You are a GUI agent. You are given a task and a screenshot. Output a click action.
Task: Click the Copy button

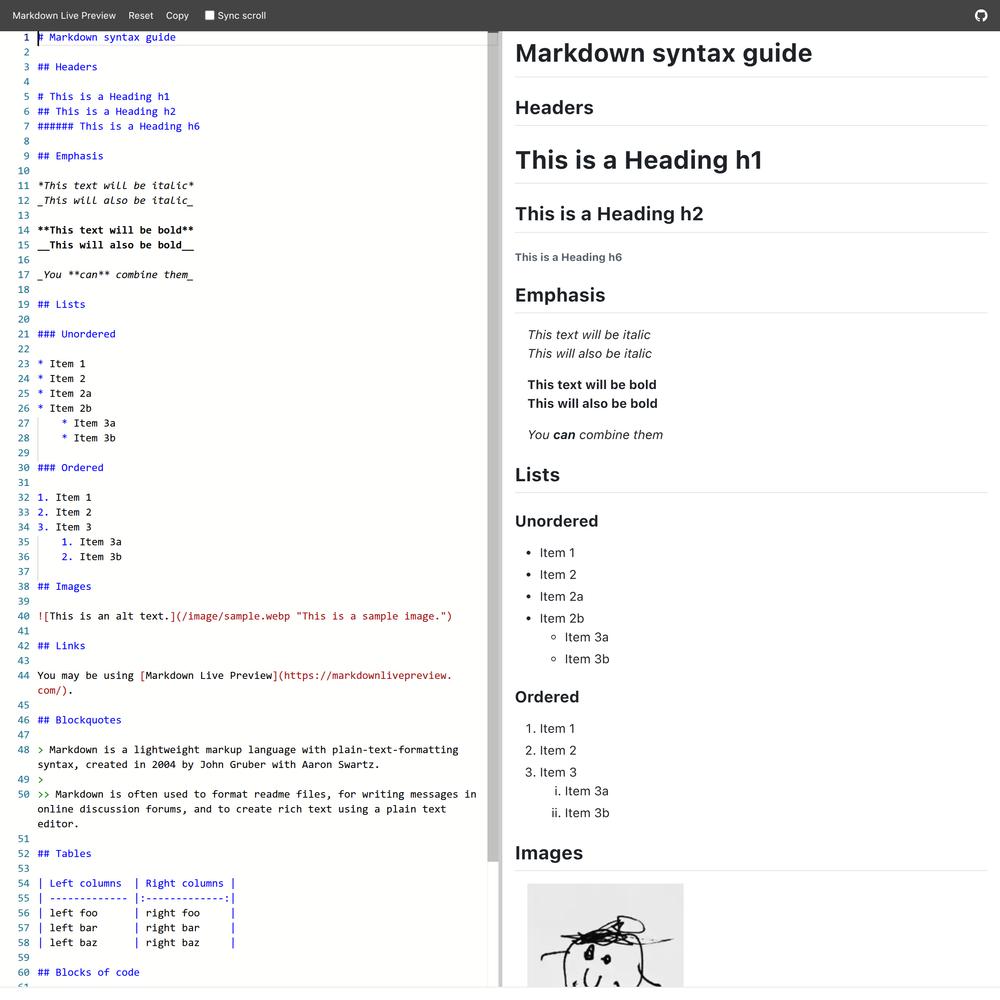pyautogui.click(x=177, y=15)
